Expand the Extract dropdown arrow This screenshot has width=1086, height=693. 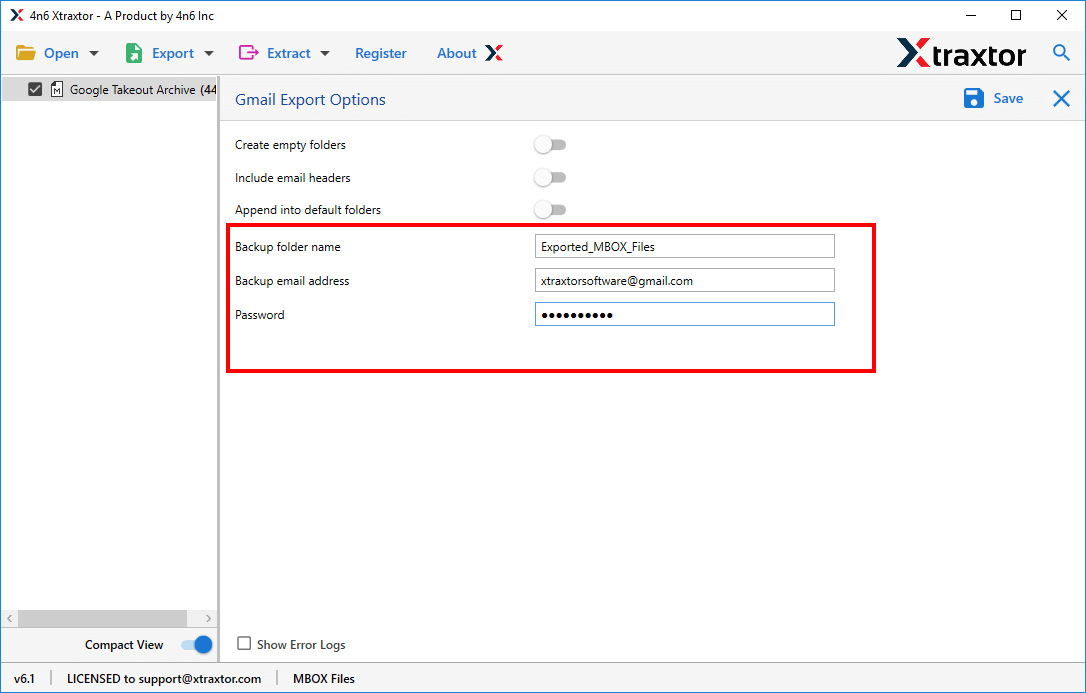tap(325, 53)
